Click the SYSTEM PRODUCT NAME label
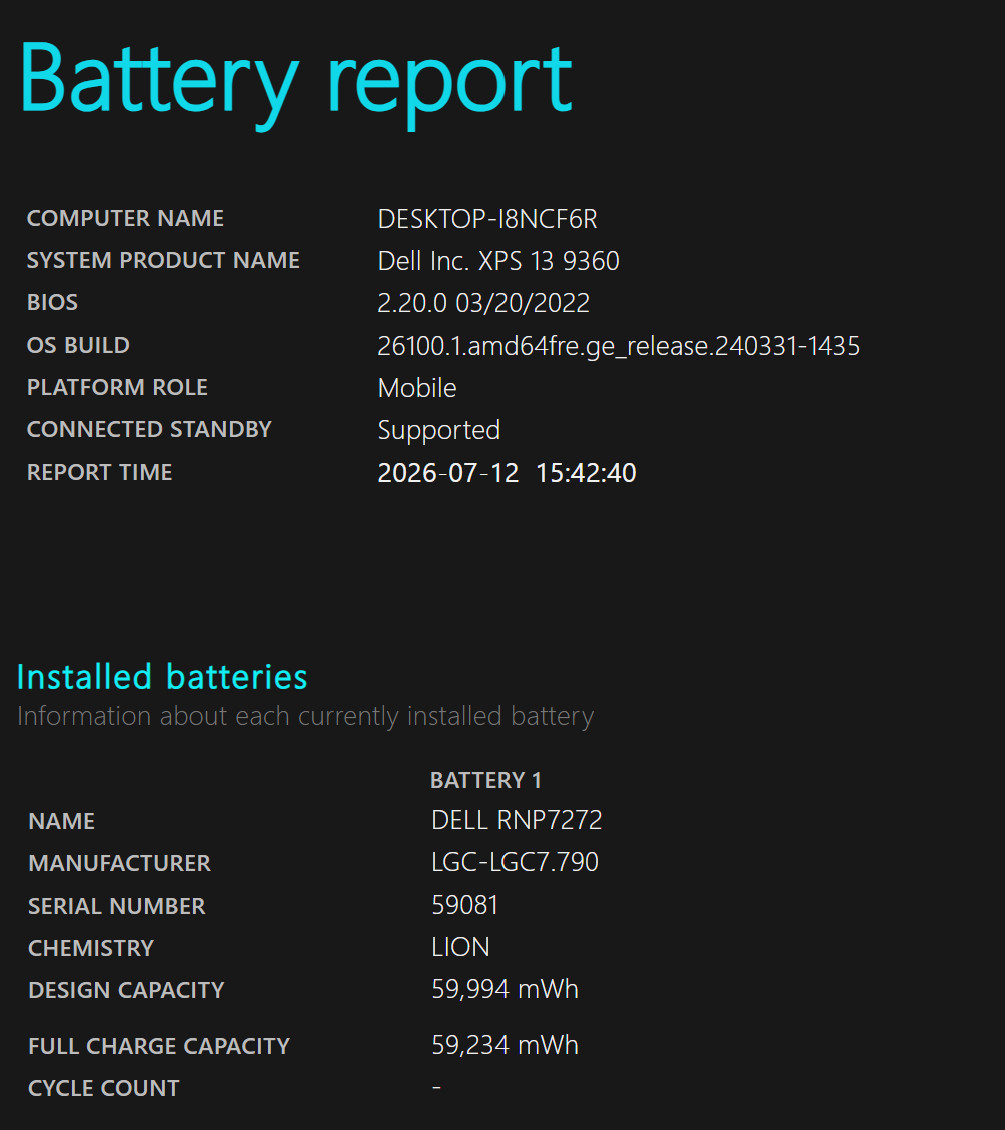This screenshot has width=1005, height=1130. (164, 260)
